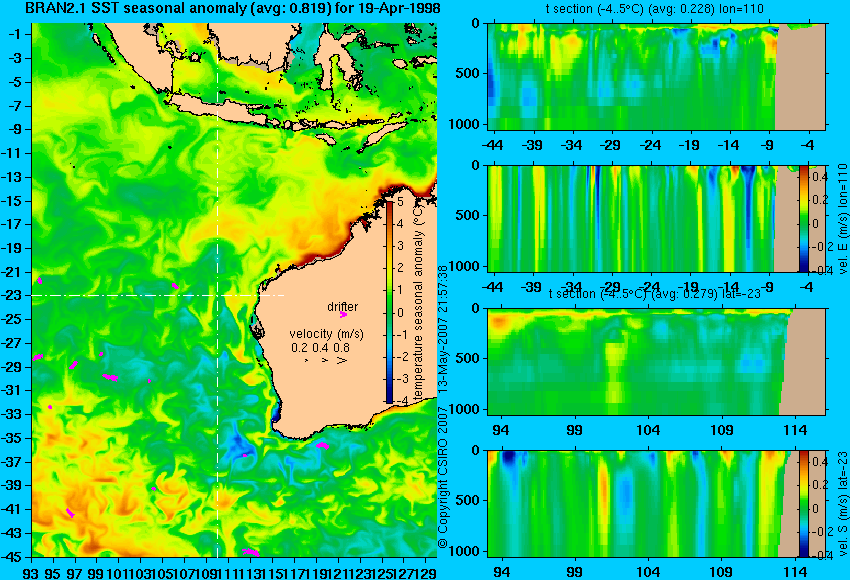Click the '93' longitude tick below the map
The height and width of the screenshot is (580, 850).
tap(31, 573)
